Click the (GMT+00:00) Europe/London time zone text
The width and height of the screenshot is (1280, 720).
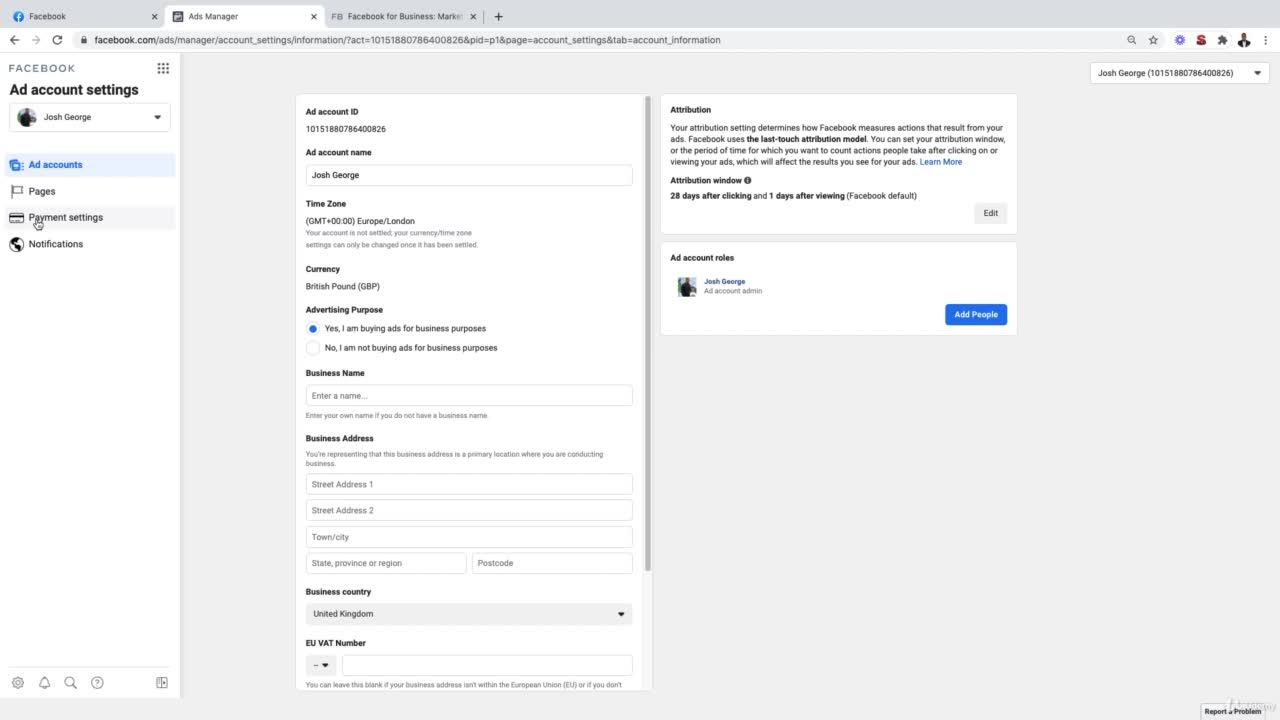[360, 221]
